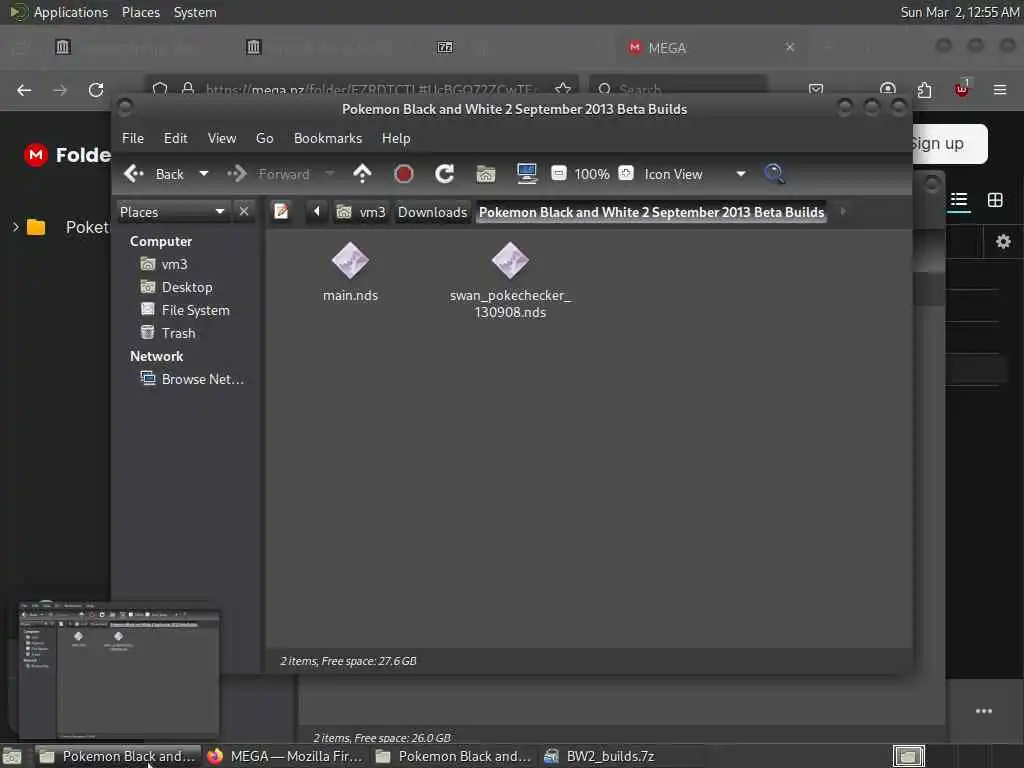Open the MEGA three-dots more menu
This screenshot has height=768, width=1024.
coord(984,711)
